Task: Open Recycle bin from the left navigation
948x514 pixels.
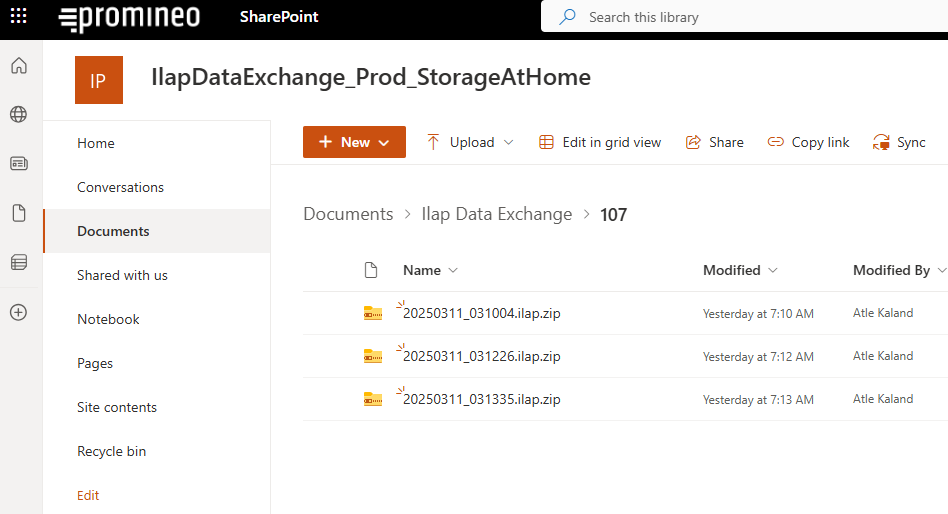Action: (111, 451)
